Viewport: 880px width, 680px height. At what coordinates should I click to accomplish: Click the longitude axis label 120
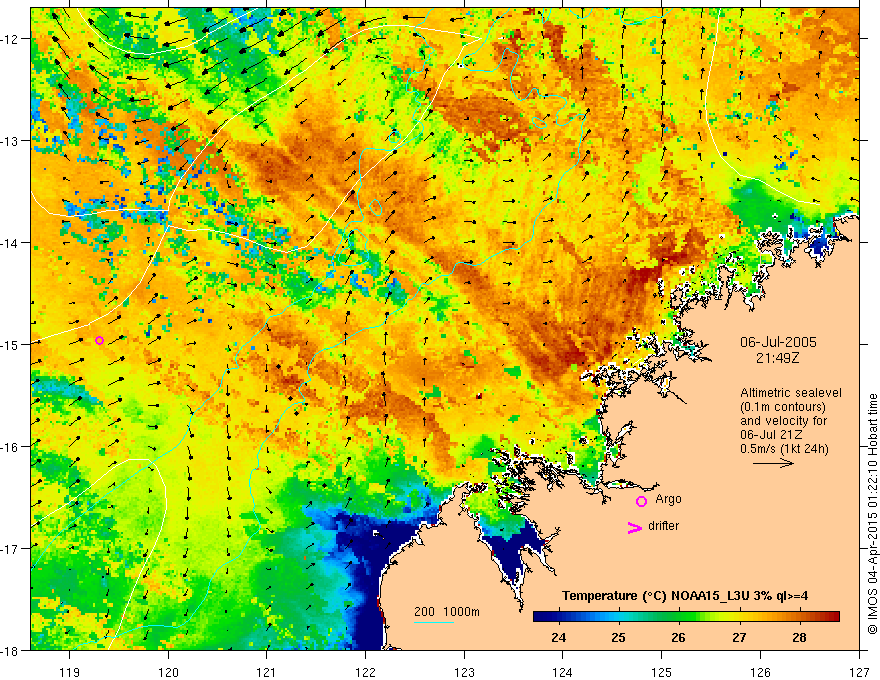coord(168,672)
